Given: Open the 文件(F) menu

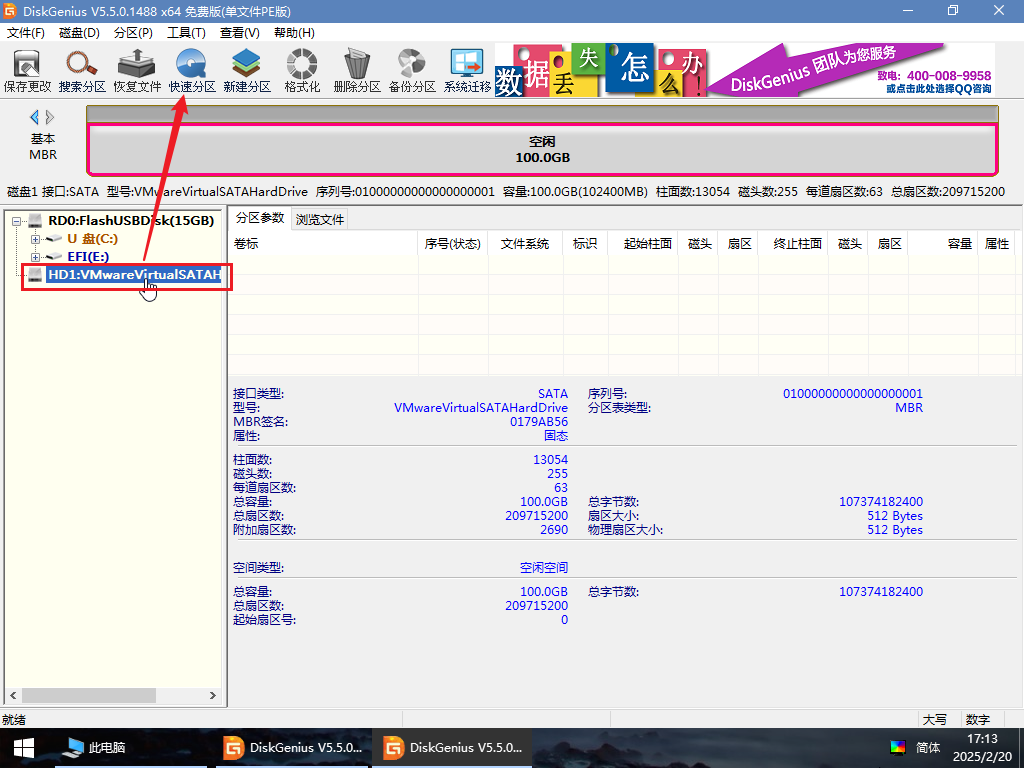Looking at the screenshot, I should point(26,33).
